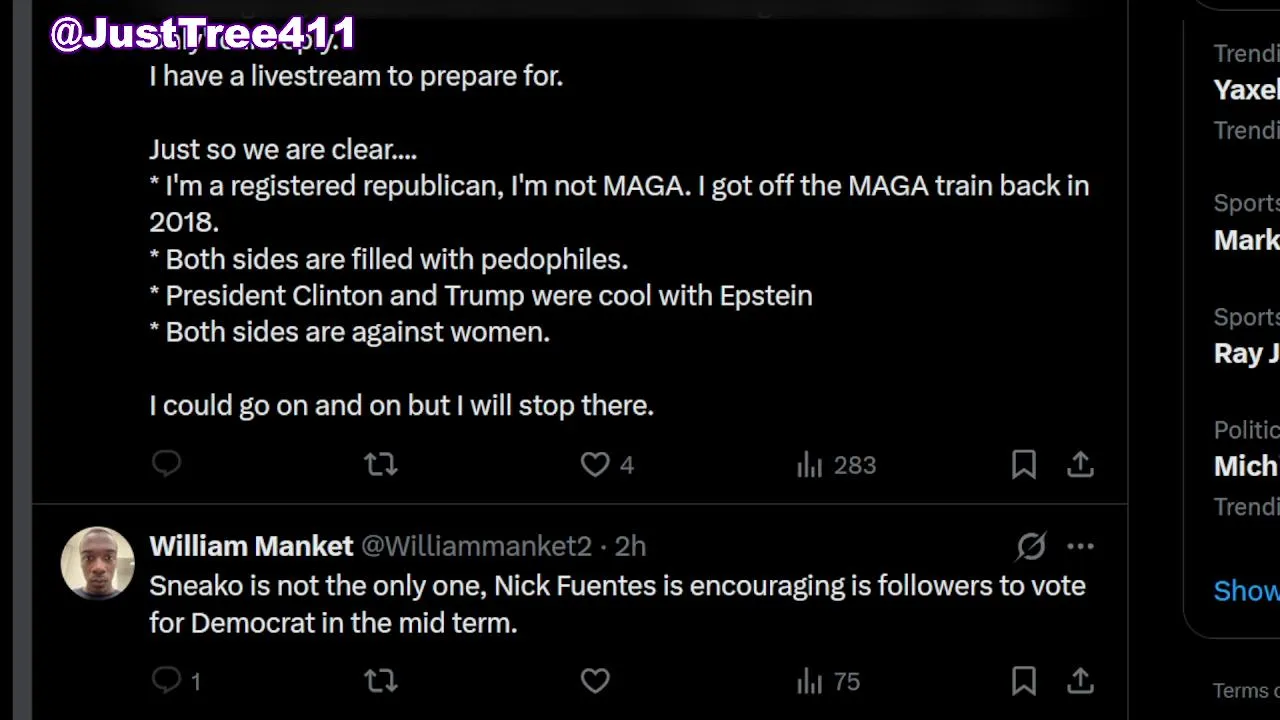
Task: Like the tweet with 4 likes
Action: (595, 464)
